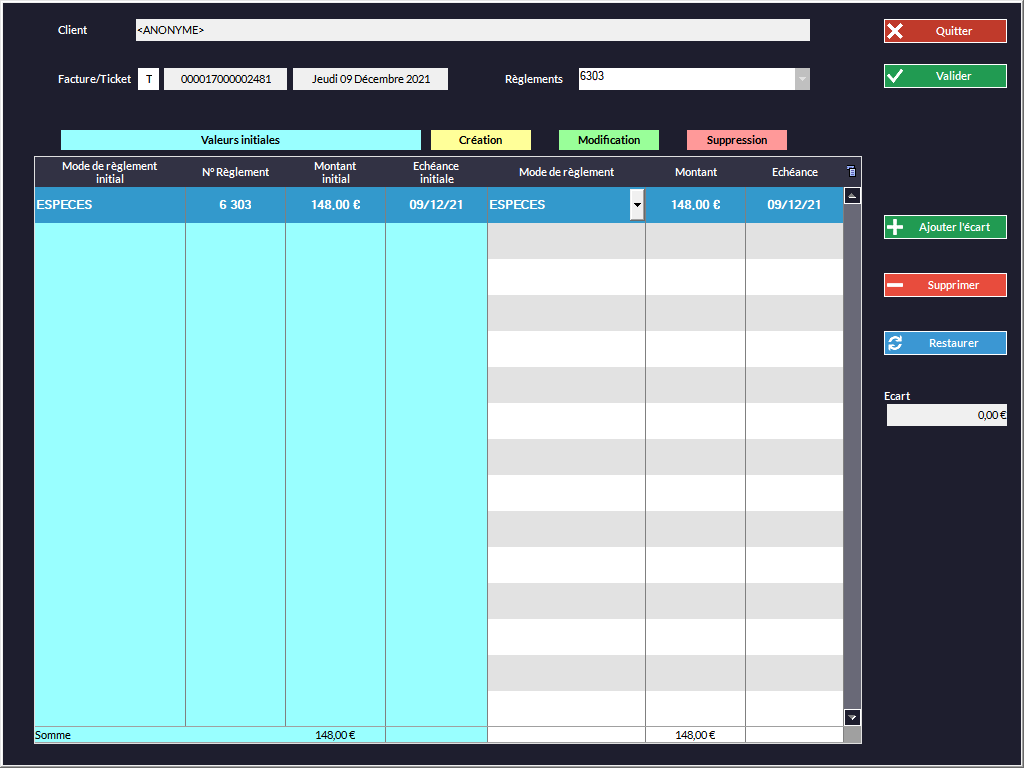Click the red X Quitter icon
This screenshot has width=1024, height=768.
[x=895, y=31]
